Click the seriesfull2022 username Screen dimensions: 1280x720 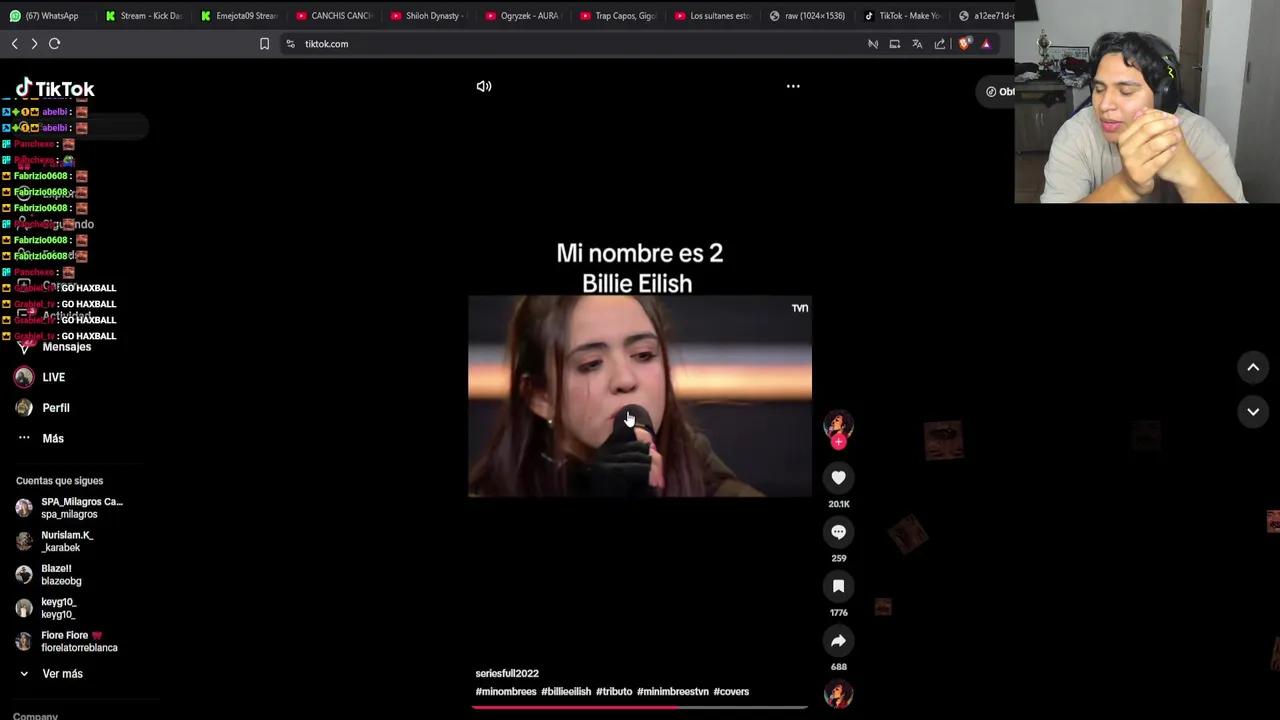507,673
